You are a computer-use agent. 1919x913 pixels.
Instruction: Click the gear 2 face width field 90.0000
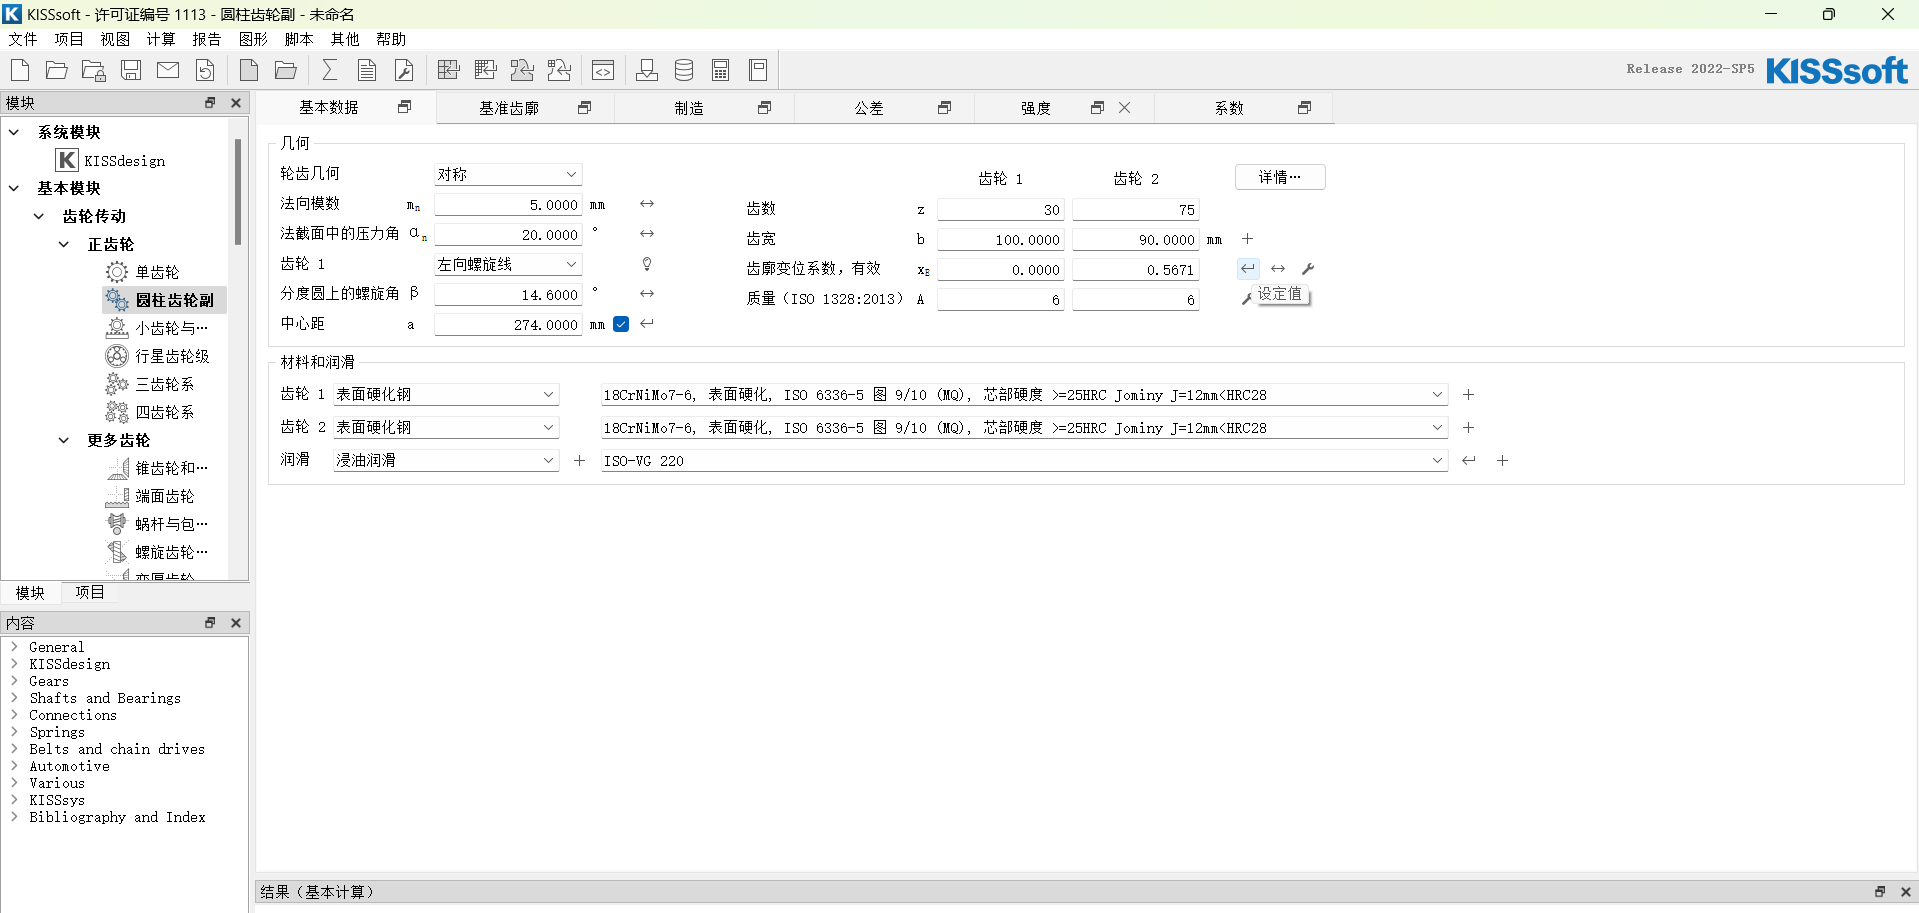[1135, 240]
